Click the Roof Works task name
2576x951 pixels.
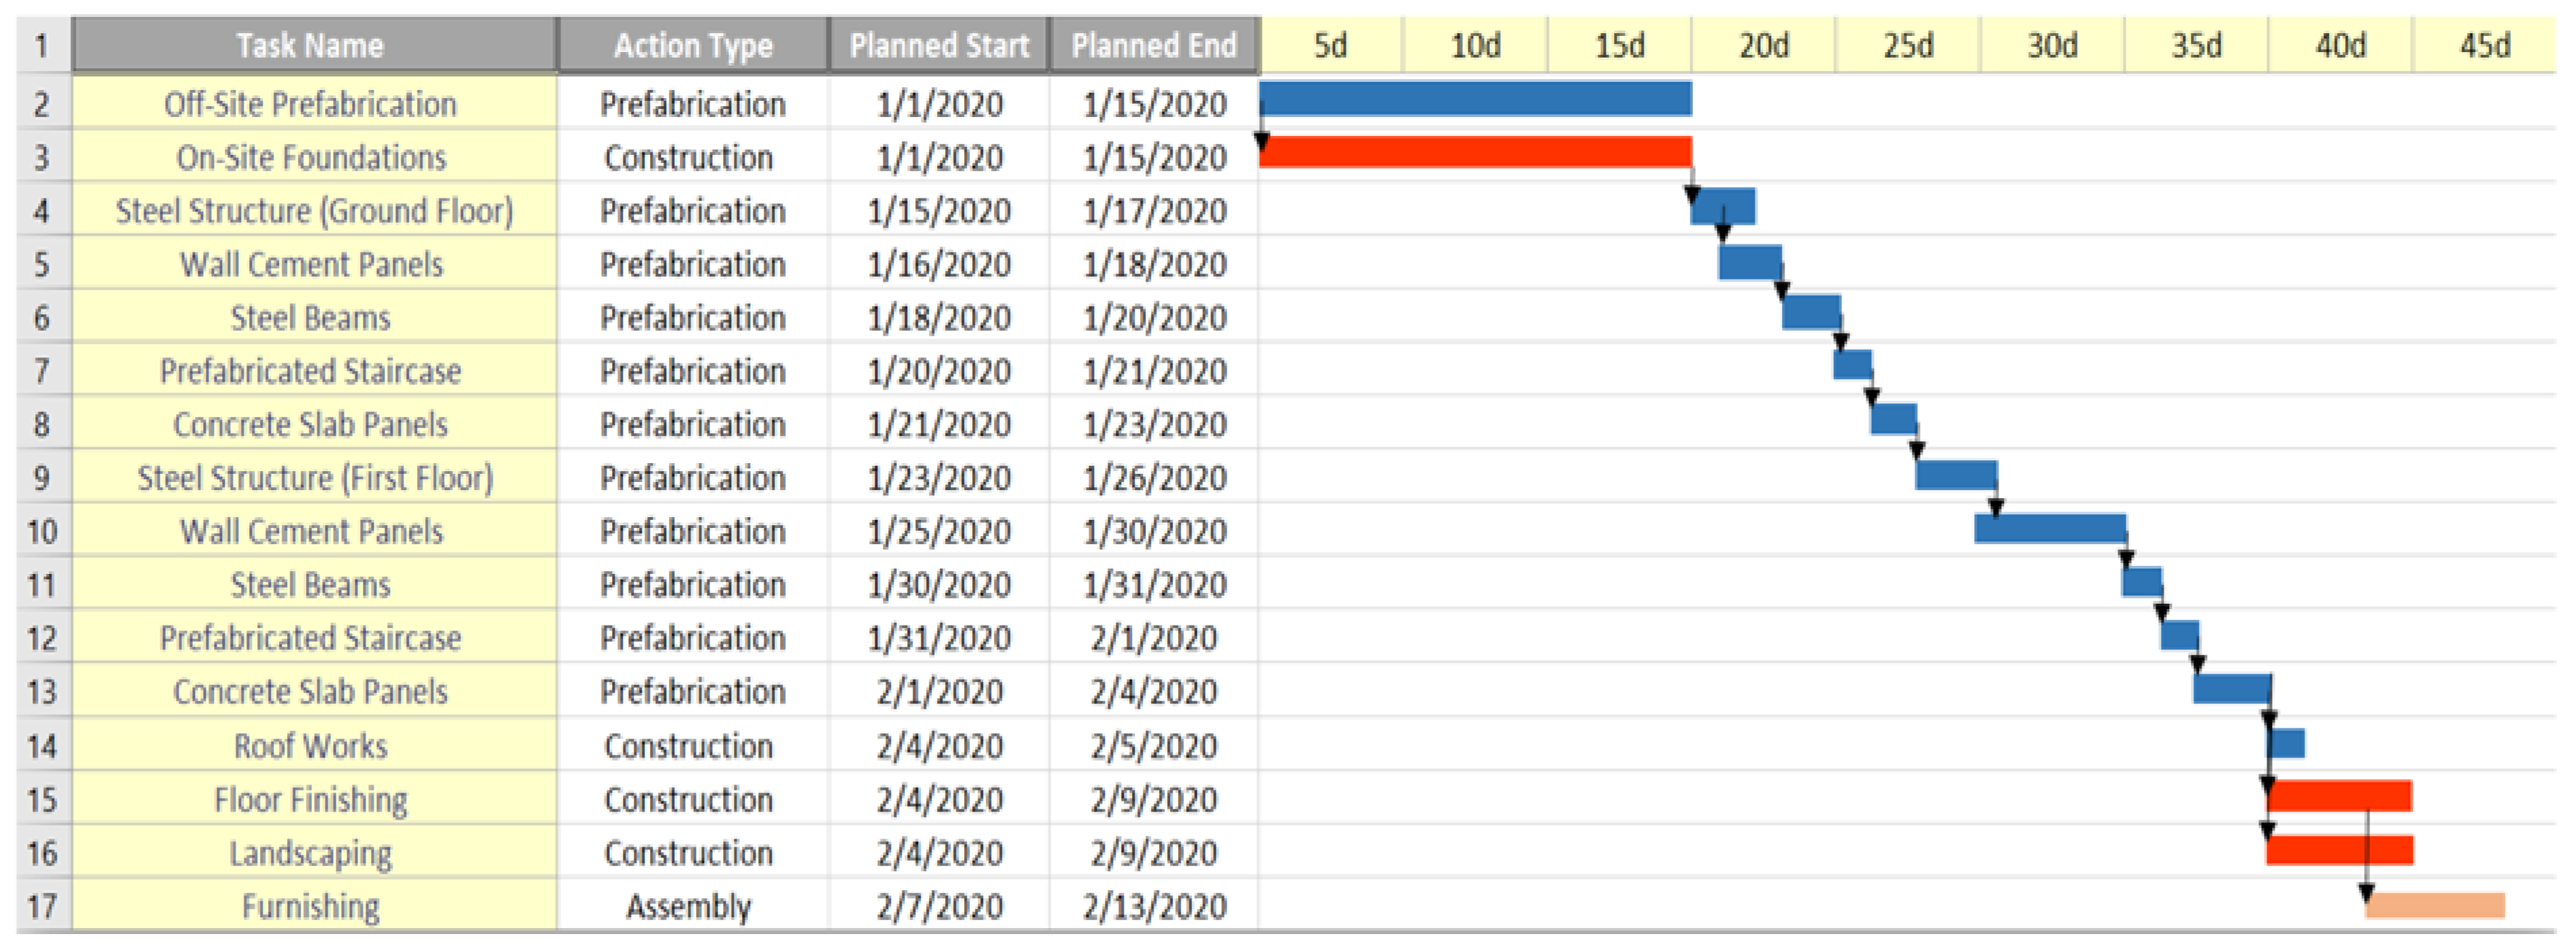(x=311, y=746)
